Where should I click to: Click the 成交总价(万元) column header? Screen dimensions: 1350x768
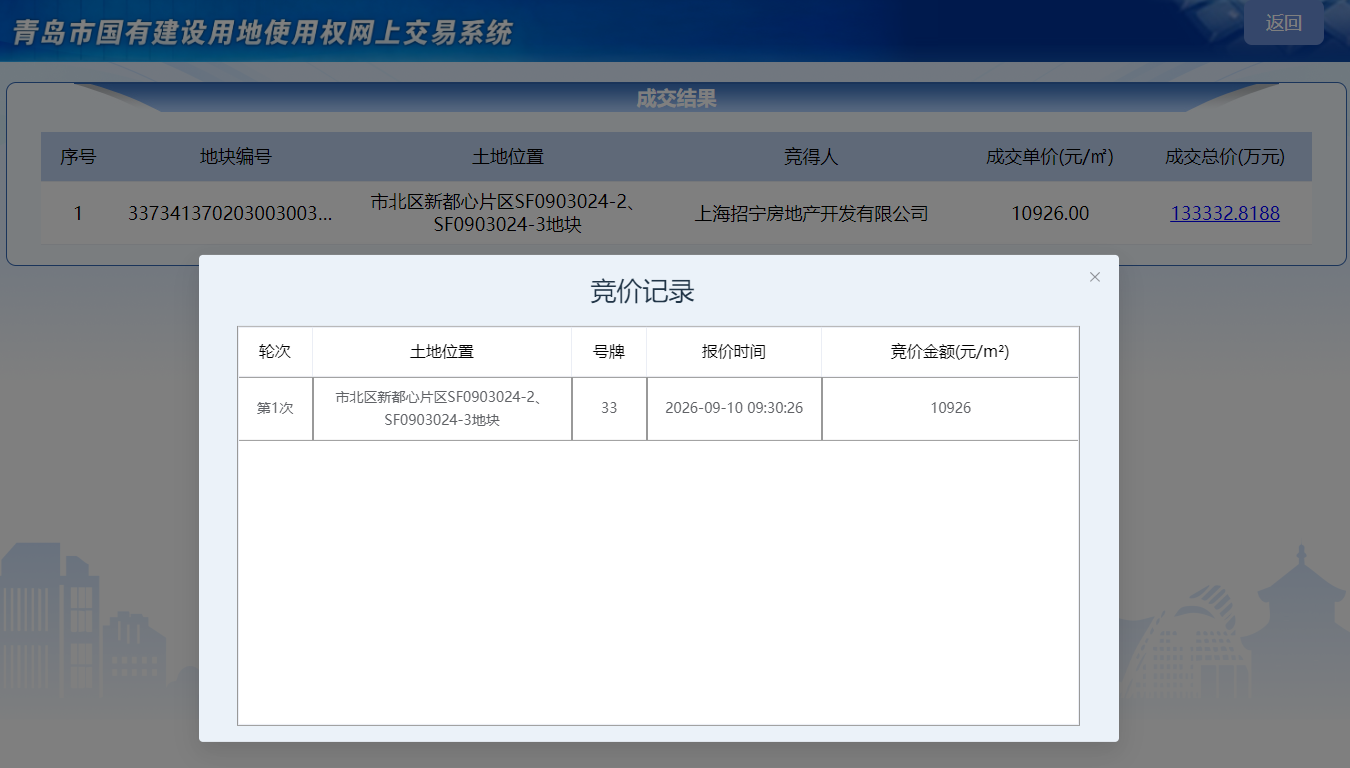[1225, 157]
